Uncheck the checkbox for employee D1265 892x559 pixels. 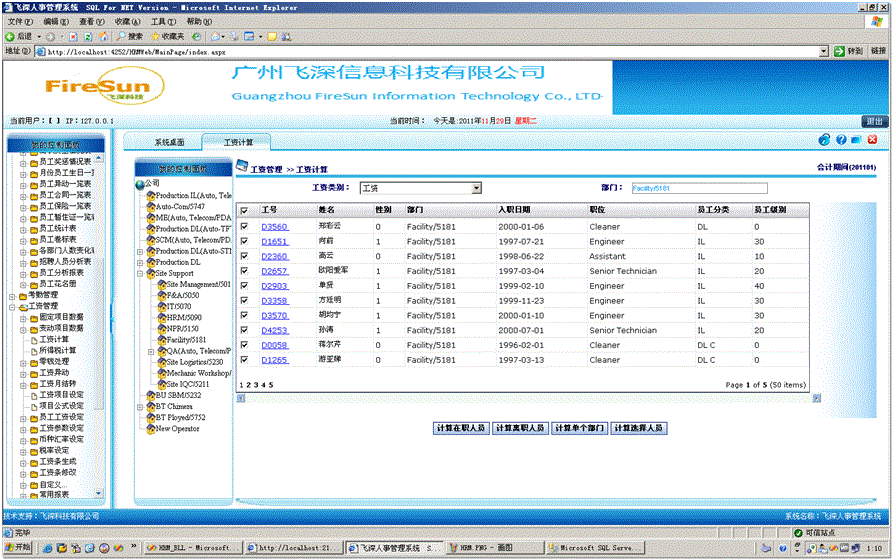(x=244, y=360)
